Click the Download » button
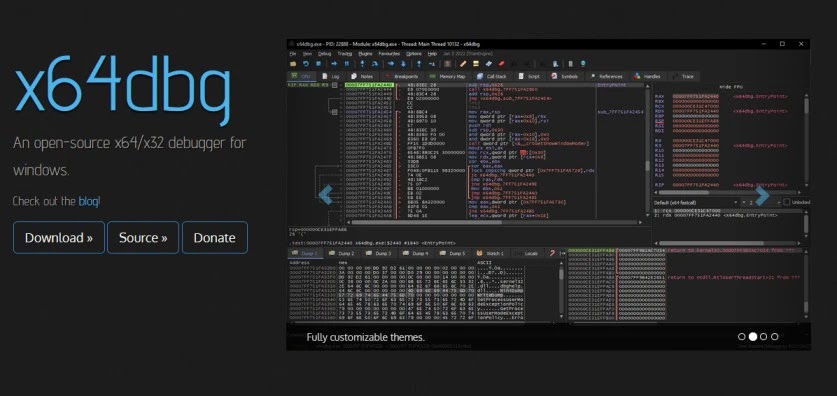This screenshot has height=396, width=837. (59, 237)
